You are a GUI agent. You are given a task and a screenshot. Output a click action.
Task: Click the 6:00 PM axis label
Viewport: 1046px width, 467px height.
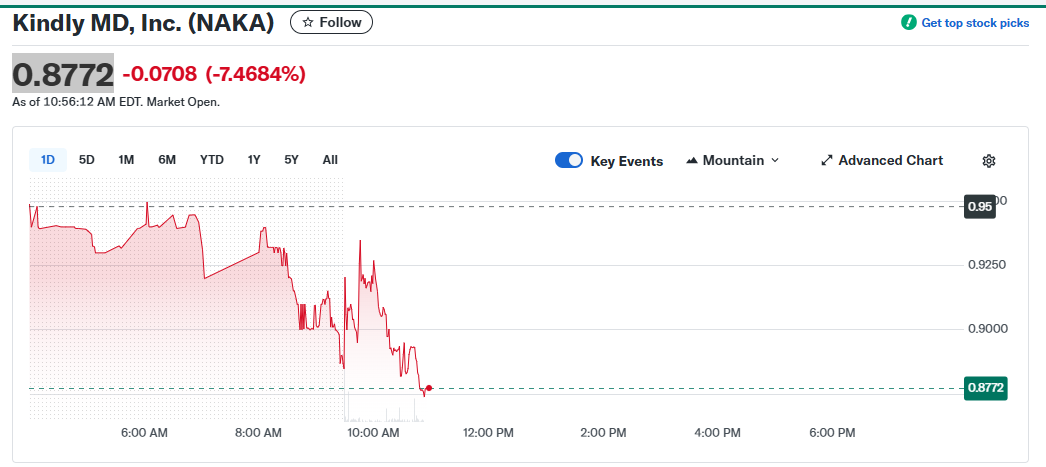coord(832,433)
